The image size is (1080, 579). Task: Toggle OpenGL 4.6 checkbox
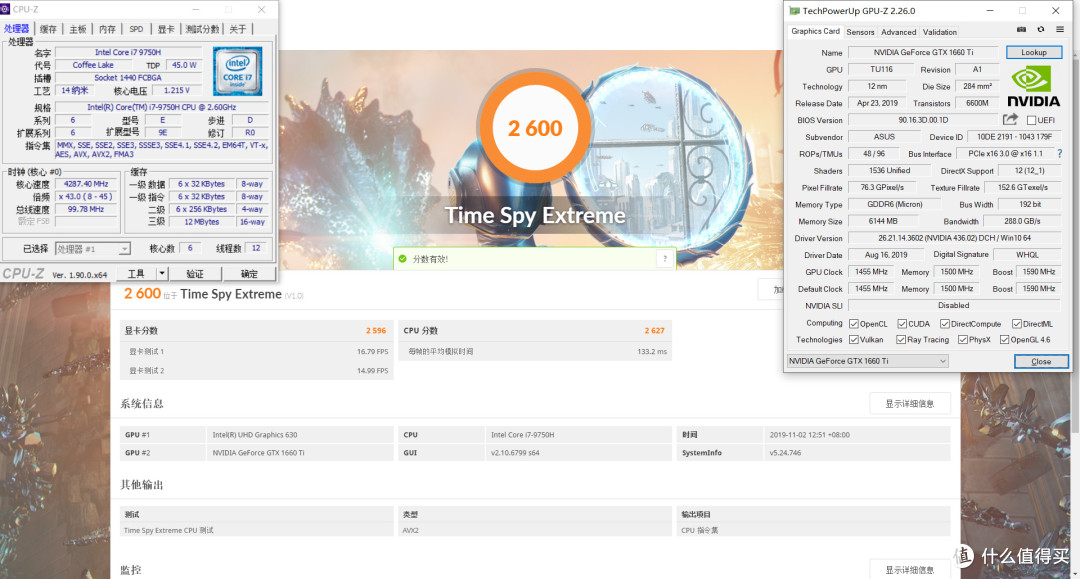(1004, 339)
